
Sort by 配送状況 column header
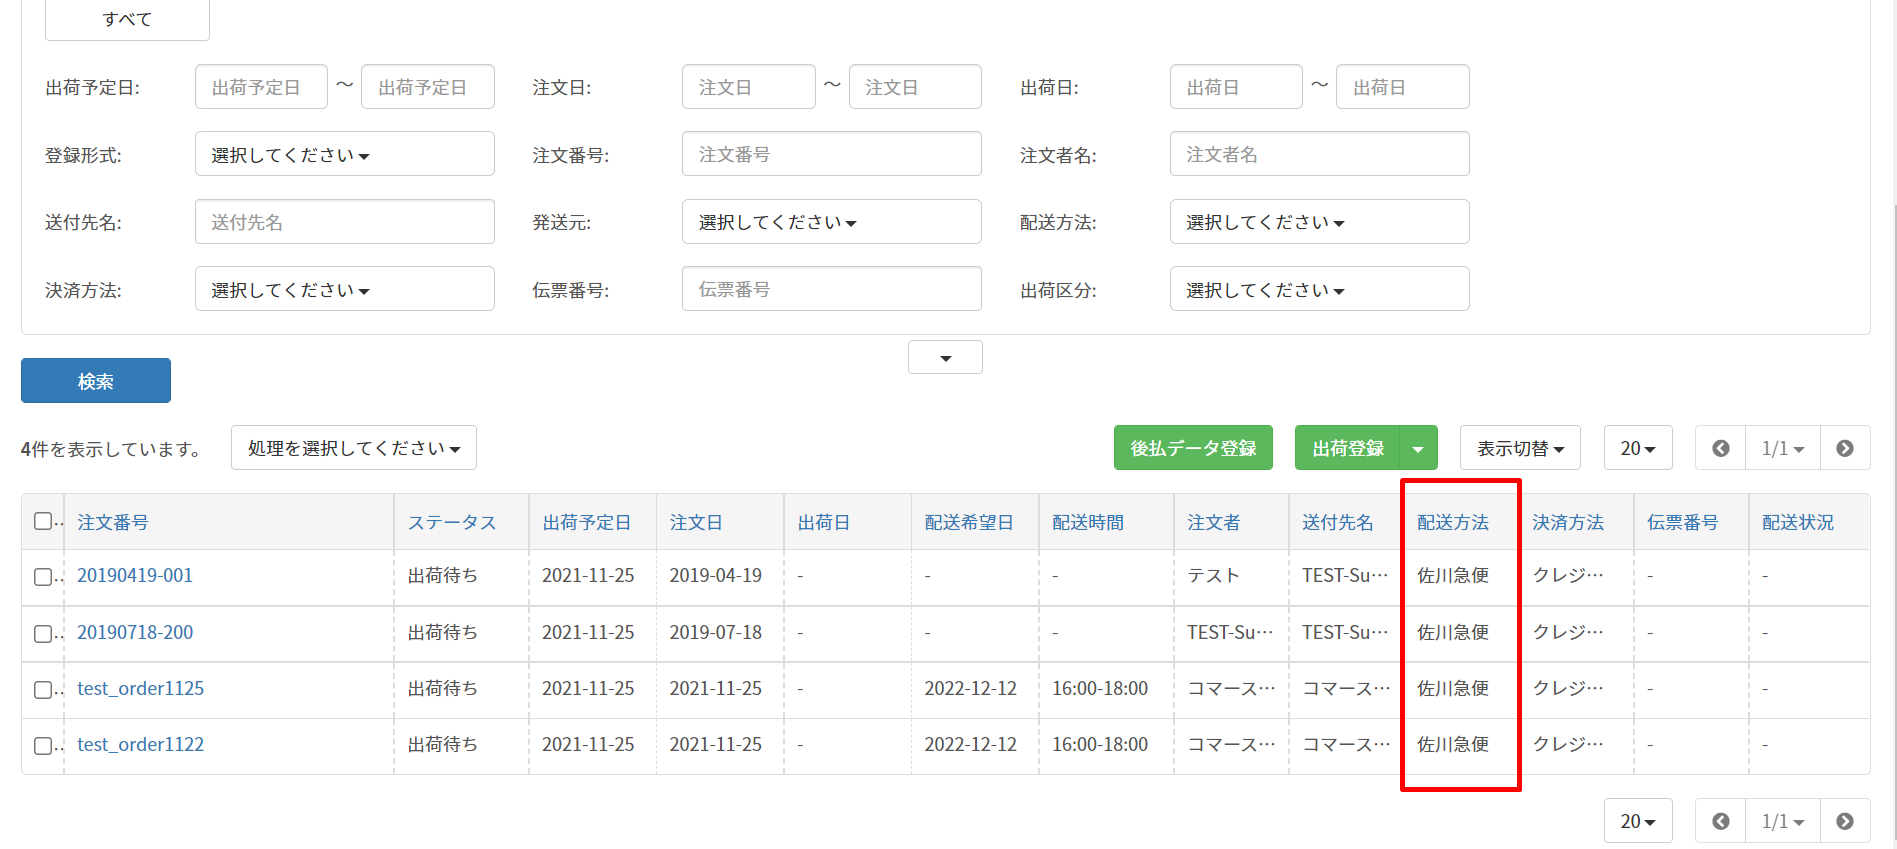(1798, 522)
